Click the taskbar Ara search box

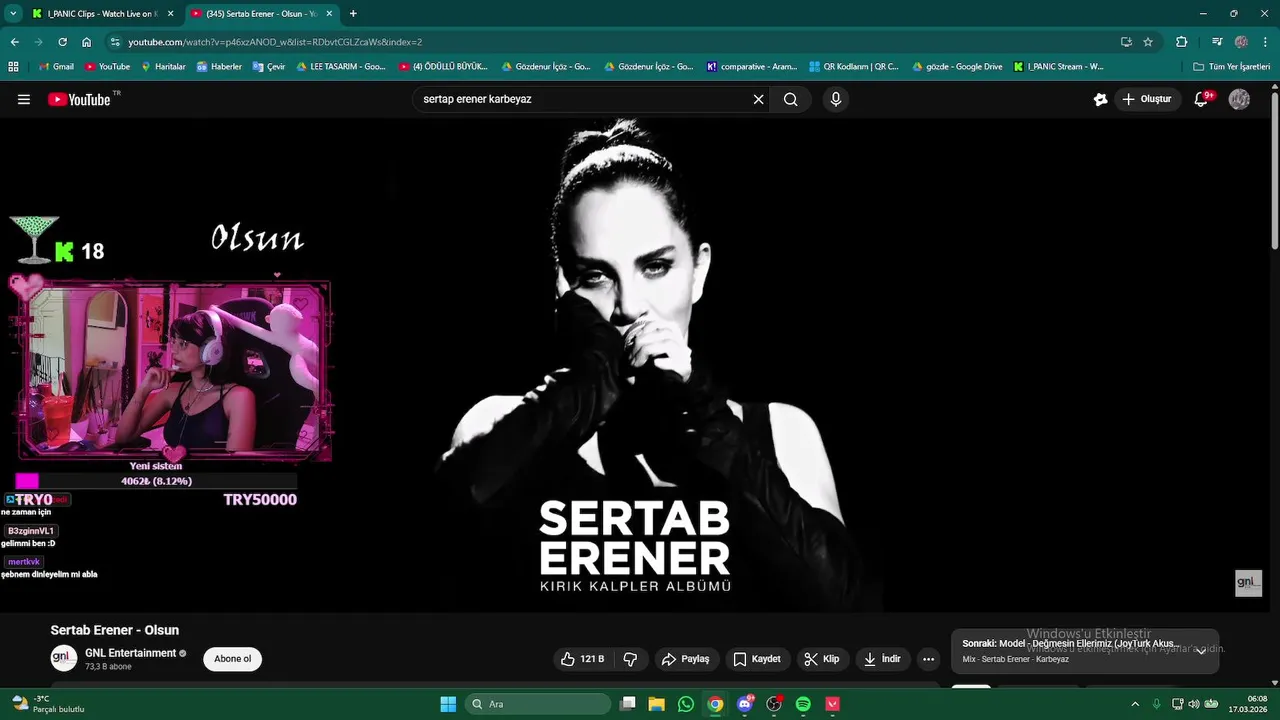point(538,704)
